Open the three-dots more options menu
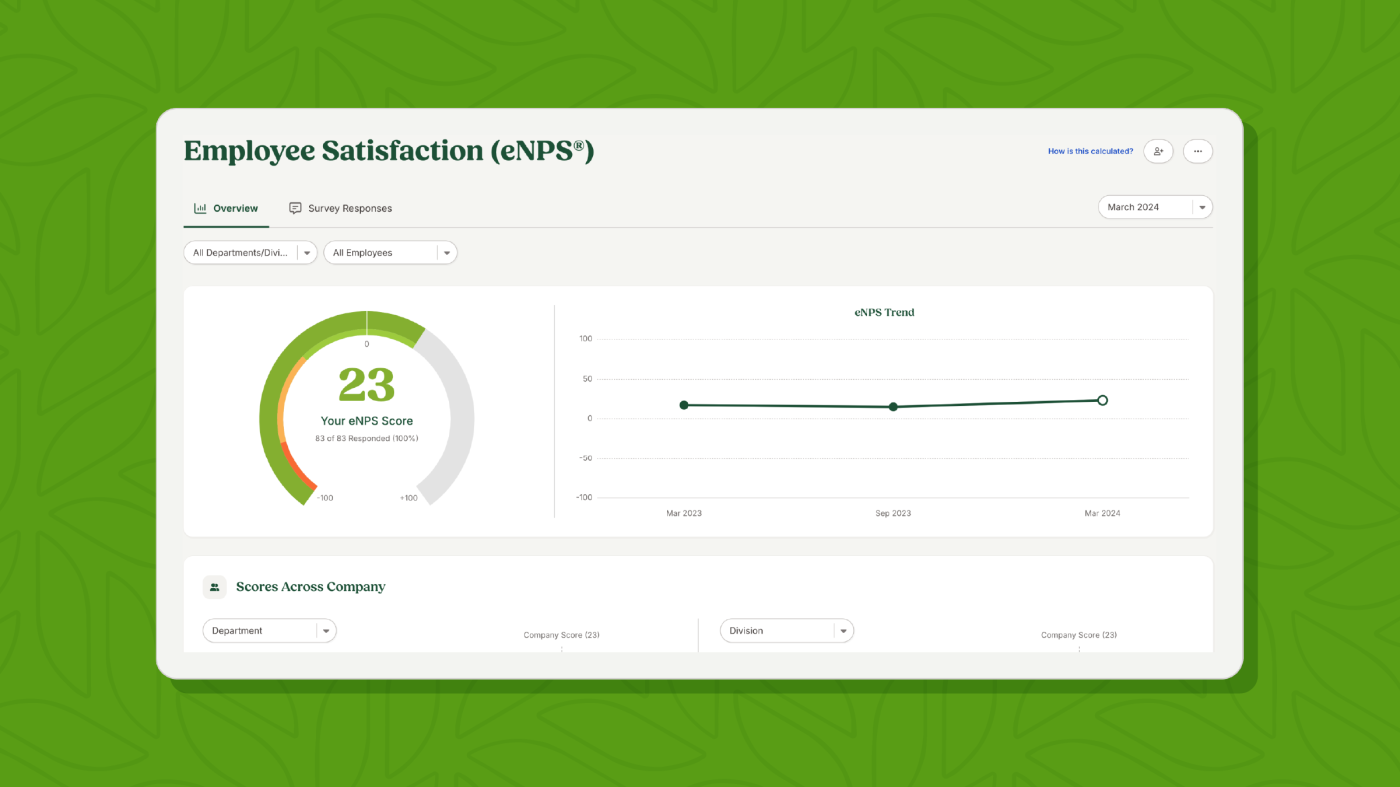The width and height of the screenshot is (1400, 787). (x=1198, y=151)
